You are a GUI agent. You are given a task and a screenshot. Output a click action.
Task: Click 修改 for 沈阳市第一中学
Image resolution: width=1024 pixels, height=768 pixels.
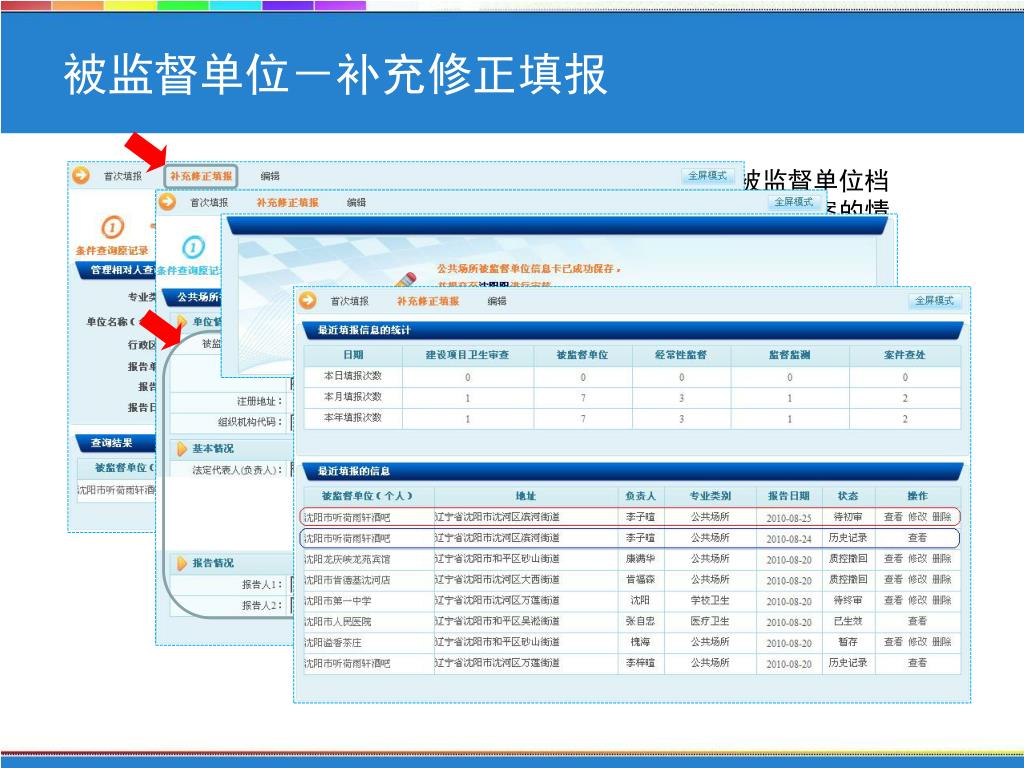917,600
